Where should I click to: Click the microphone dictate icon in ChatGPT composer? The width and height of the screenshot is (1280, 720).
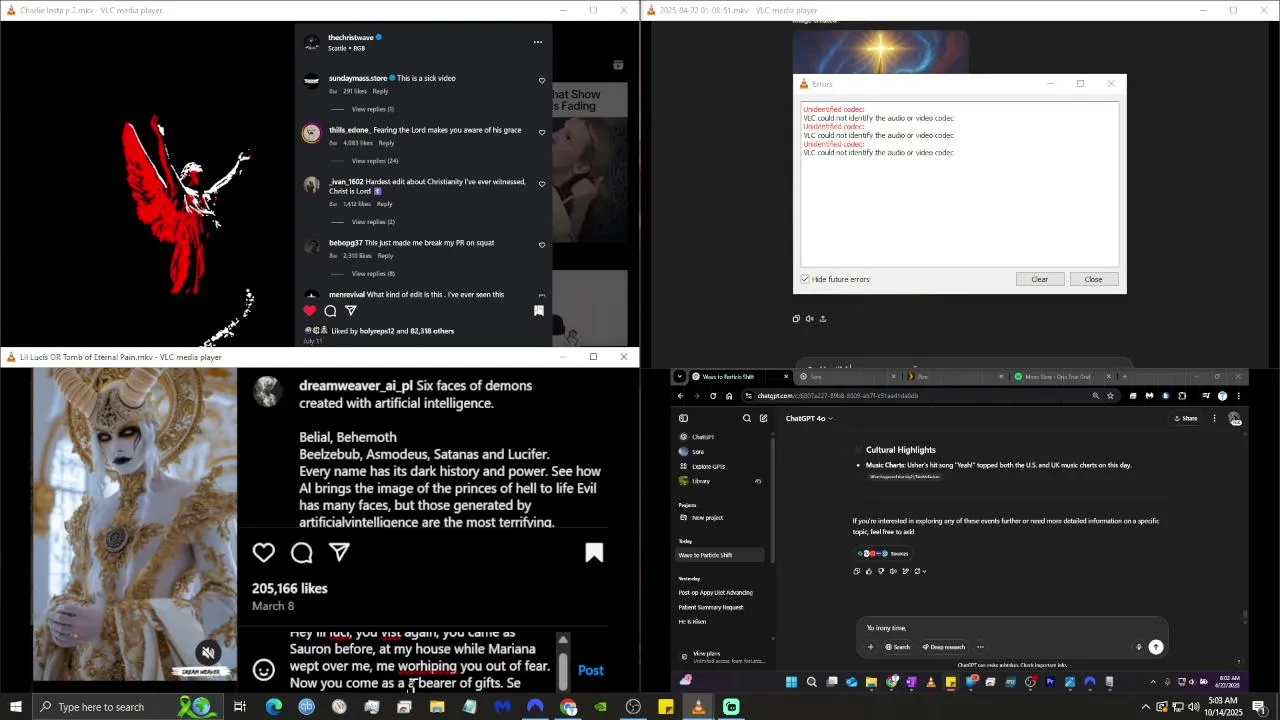pos(1138,647)
